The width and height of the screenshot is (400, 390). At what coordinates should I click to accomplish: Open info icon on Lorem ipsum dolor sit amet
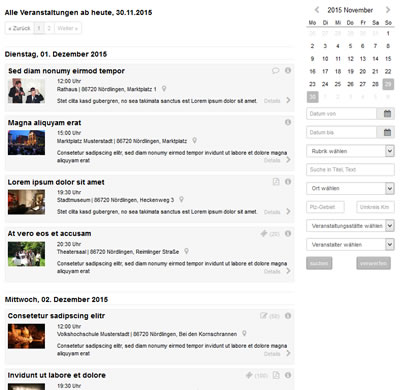click(x=288, y=182)
